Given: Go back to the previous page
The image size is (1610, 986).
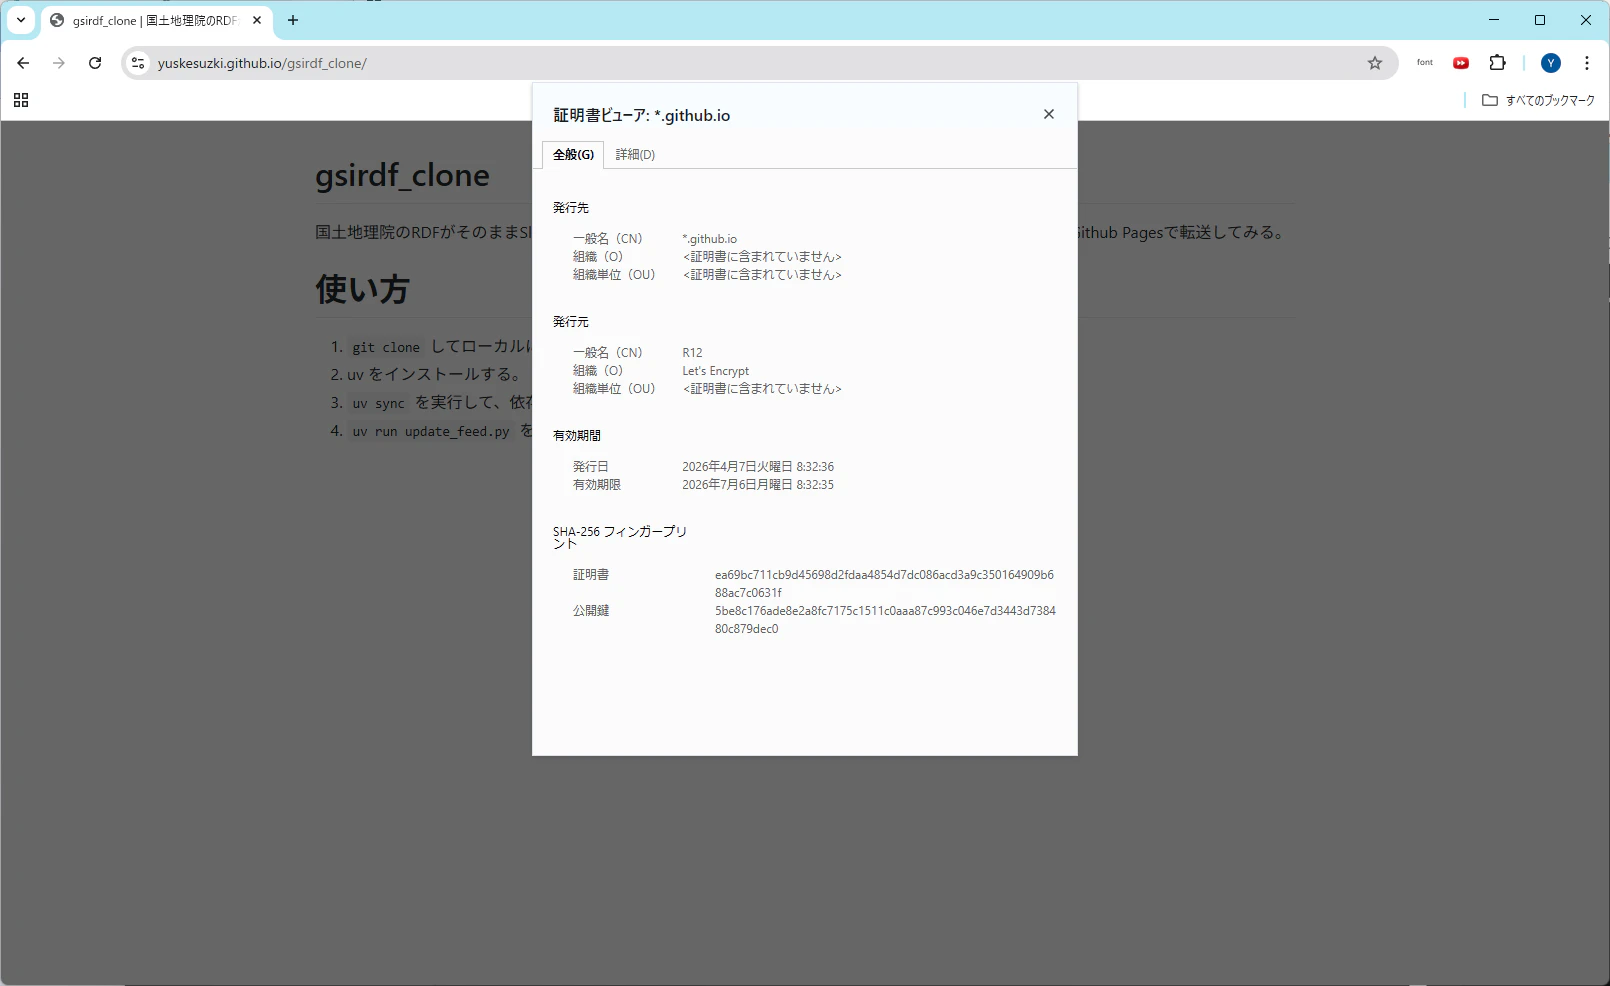Looking at the screenshot, I should [x=23, y=63].
